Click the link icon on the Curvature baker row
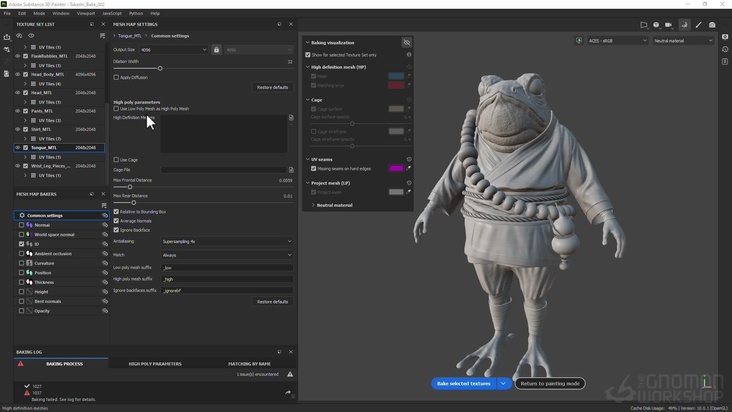 (x=105, y=263)
